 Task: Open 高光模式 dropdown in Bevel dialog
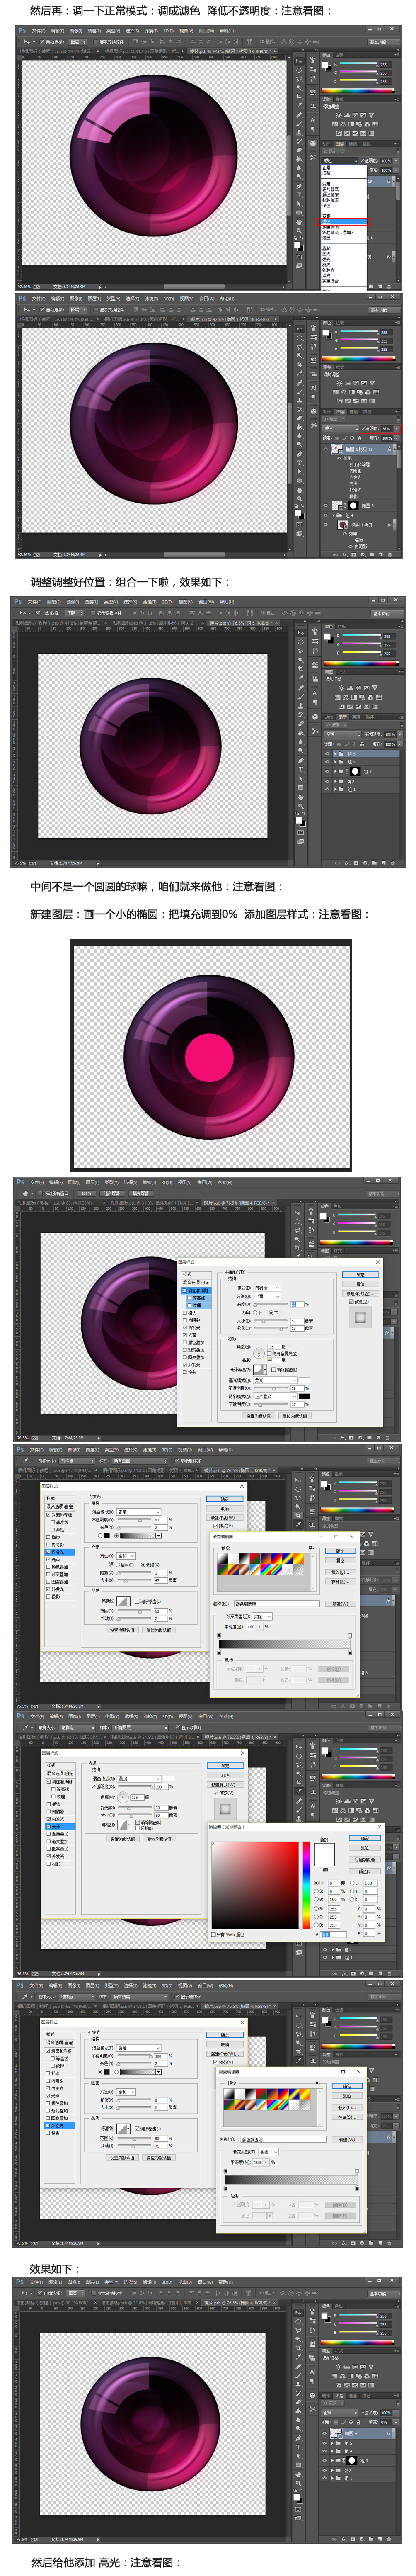276,1380
